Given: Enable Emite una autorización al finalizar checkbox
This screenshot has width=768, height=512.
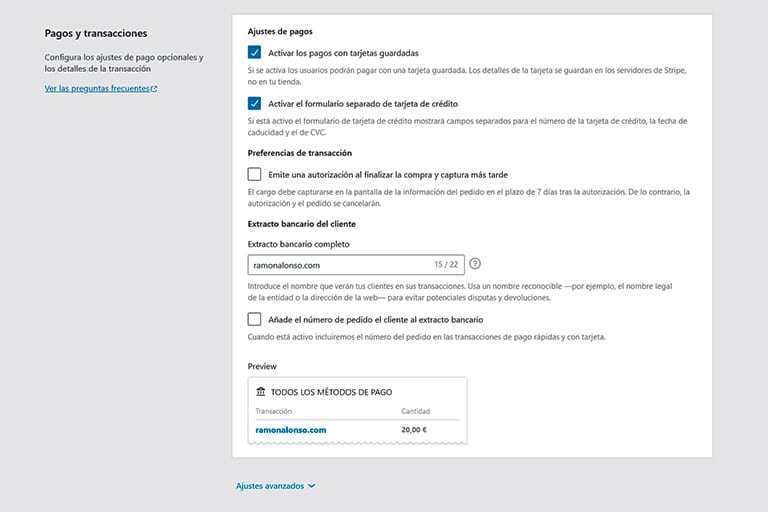Looking at the screenshot, I should pos(254,174).
